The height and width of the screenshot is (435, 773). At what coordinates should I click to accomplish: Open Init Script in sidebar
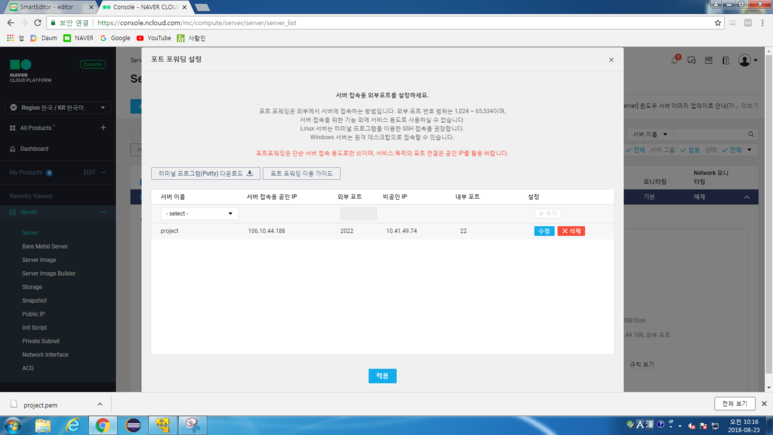click(35, 327)
